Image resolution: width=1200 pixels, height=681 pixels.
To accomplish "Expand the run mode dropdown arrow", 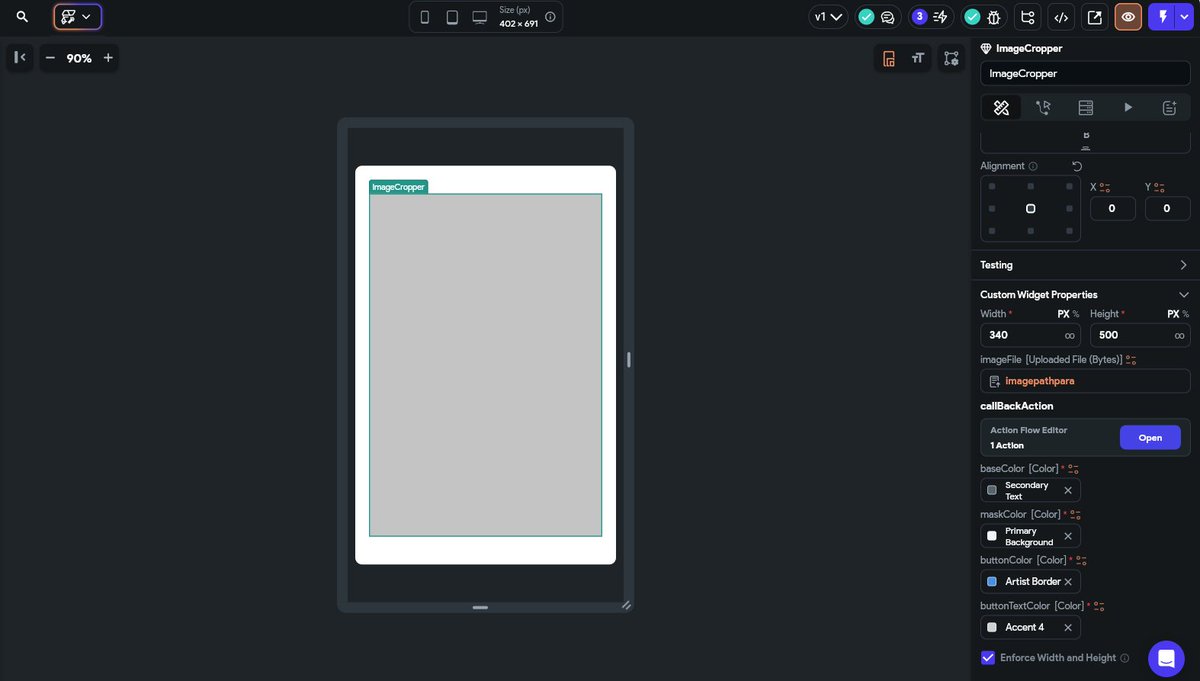I will point(1185,17).
